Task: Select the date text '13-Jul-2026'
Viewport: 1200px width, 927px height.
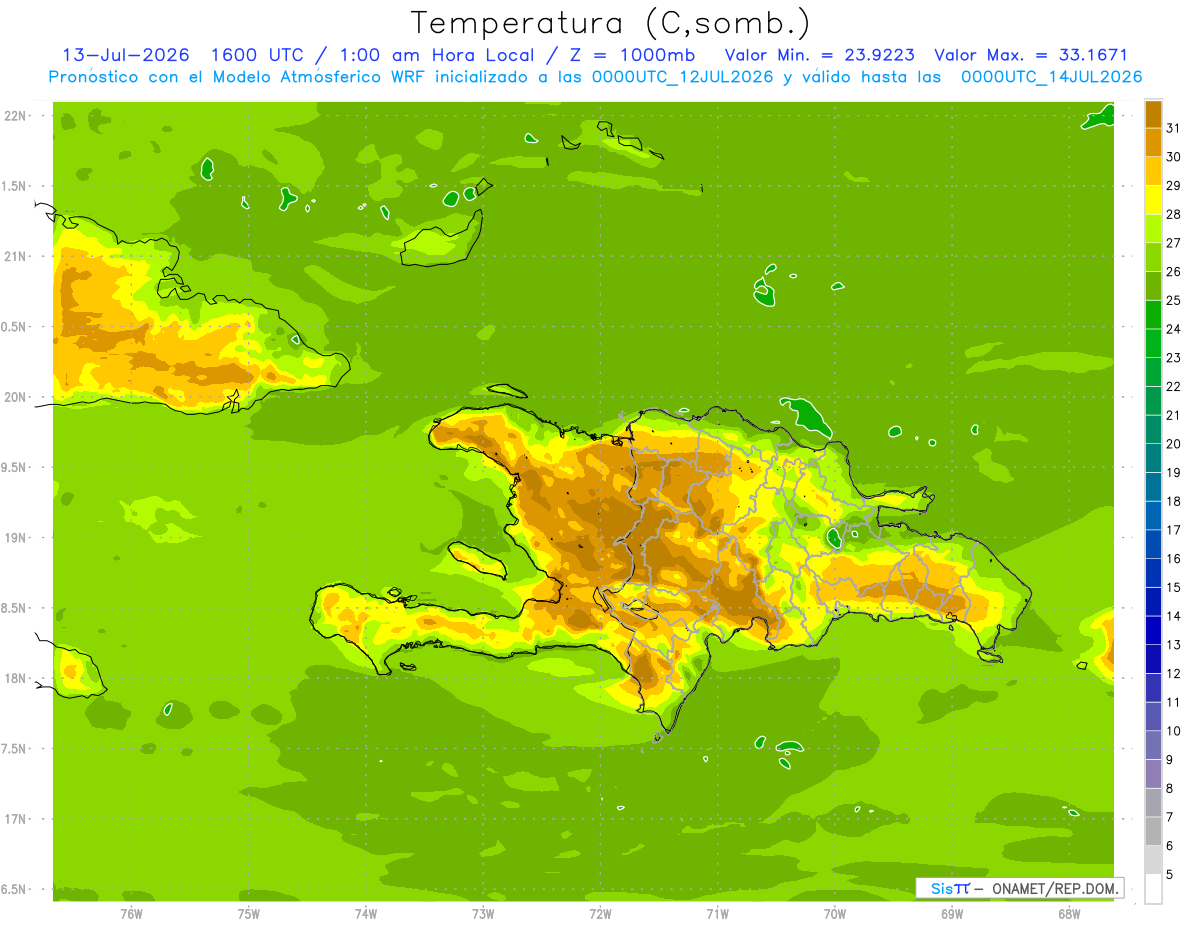Action: coord(125,55)
